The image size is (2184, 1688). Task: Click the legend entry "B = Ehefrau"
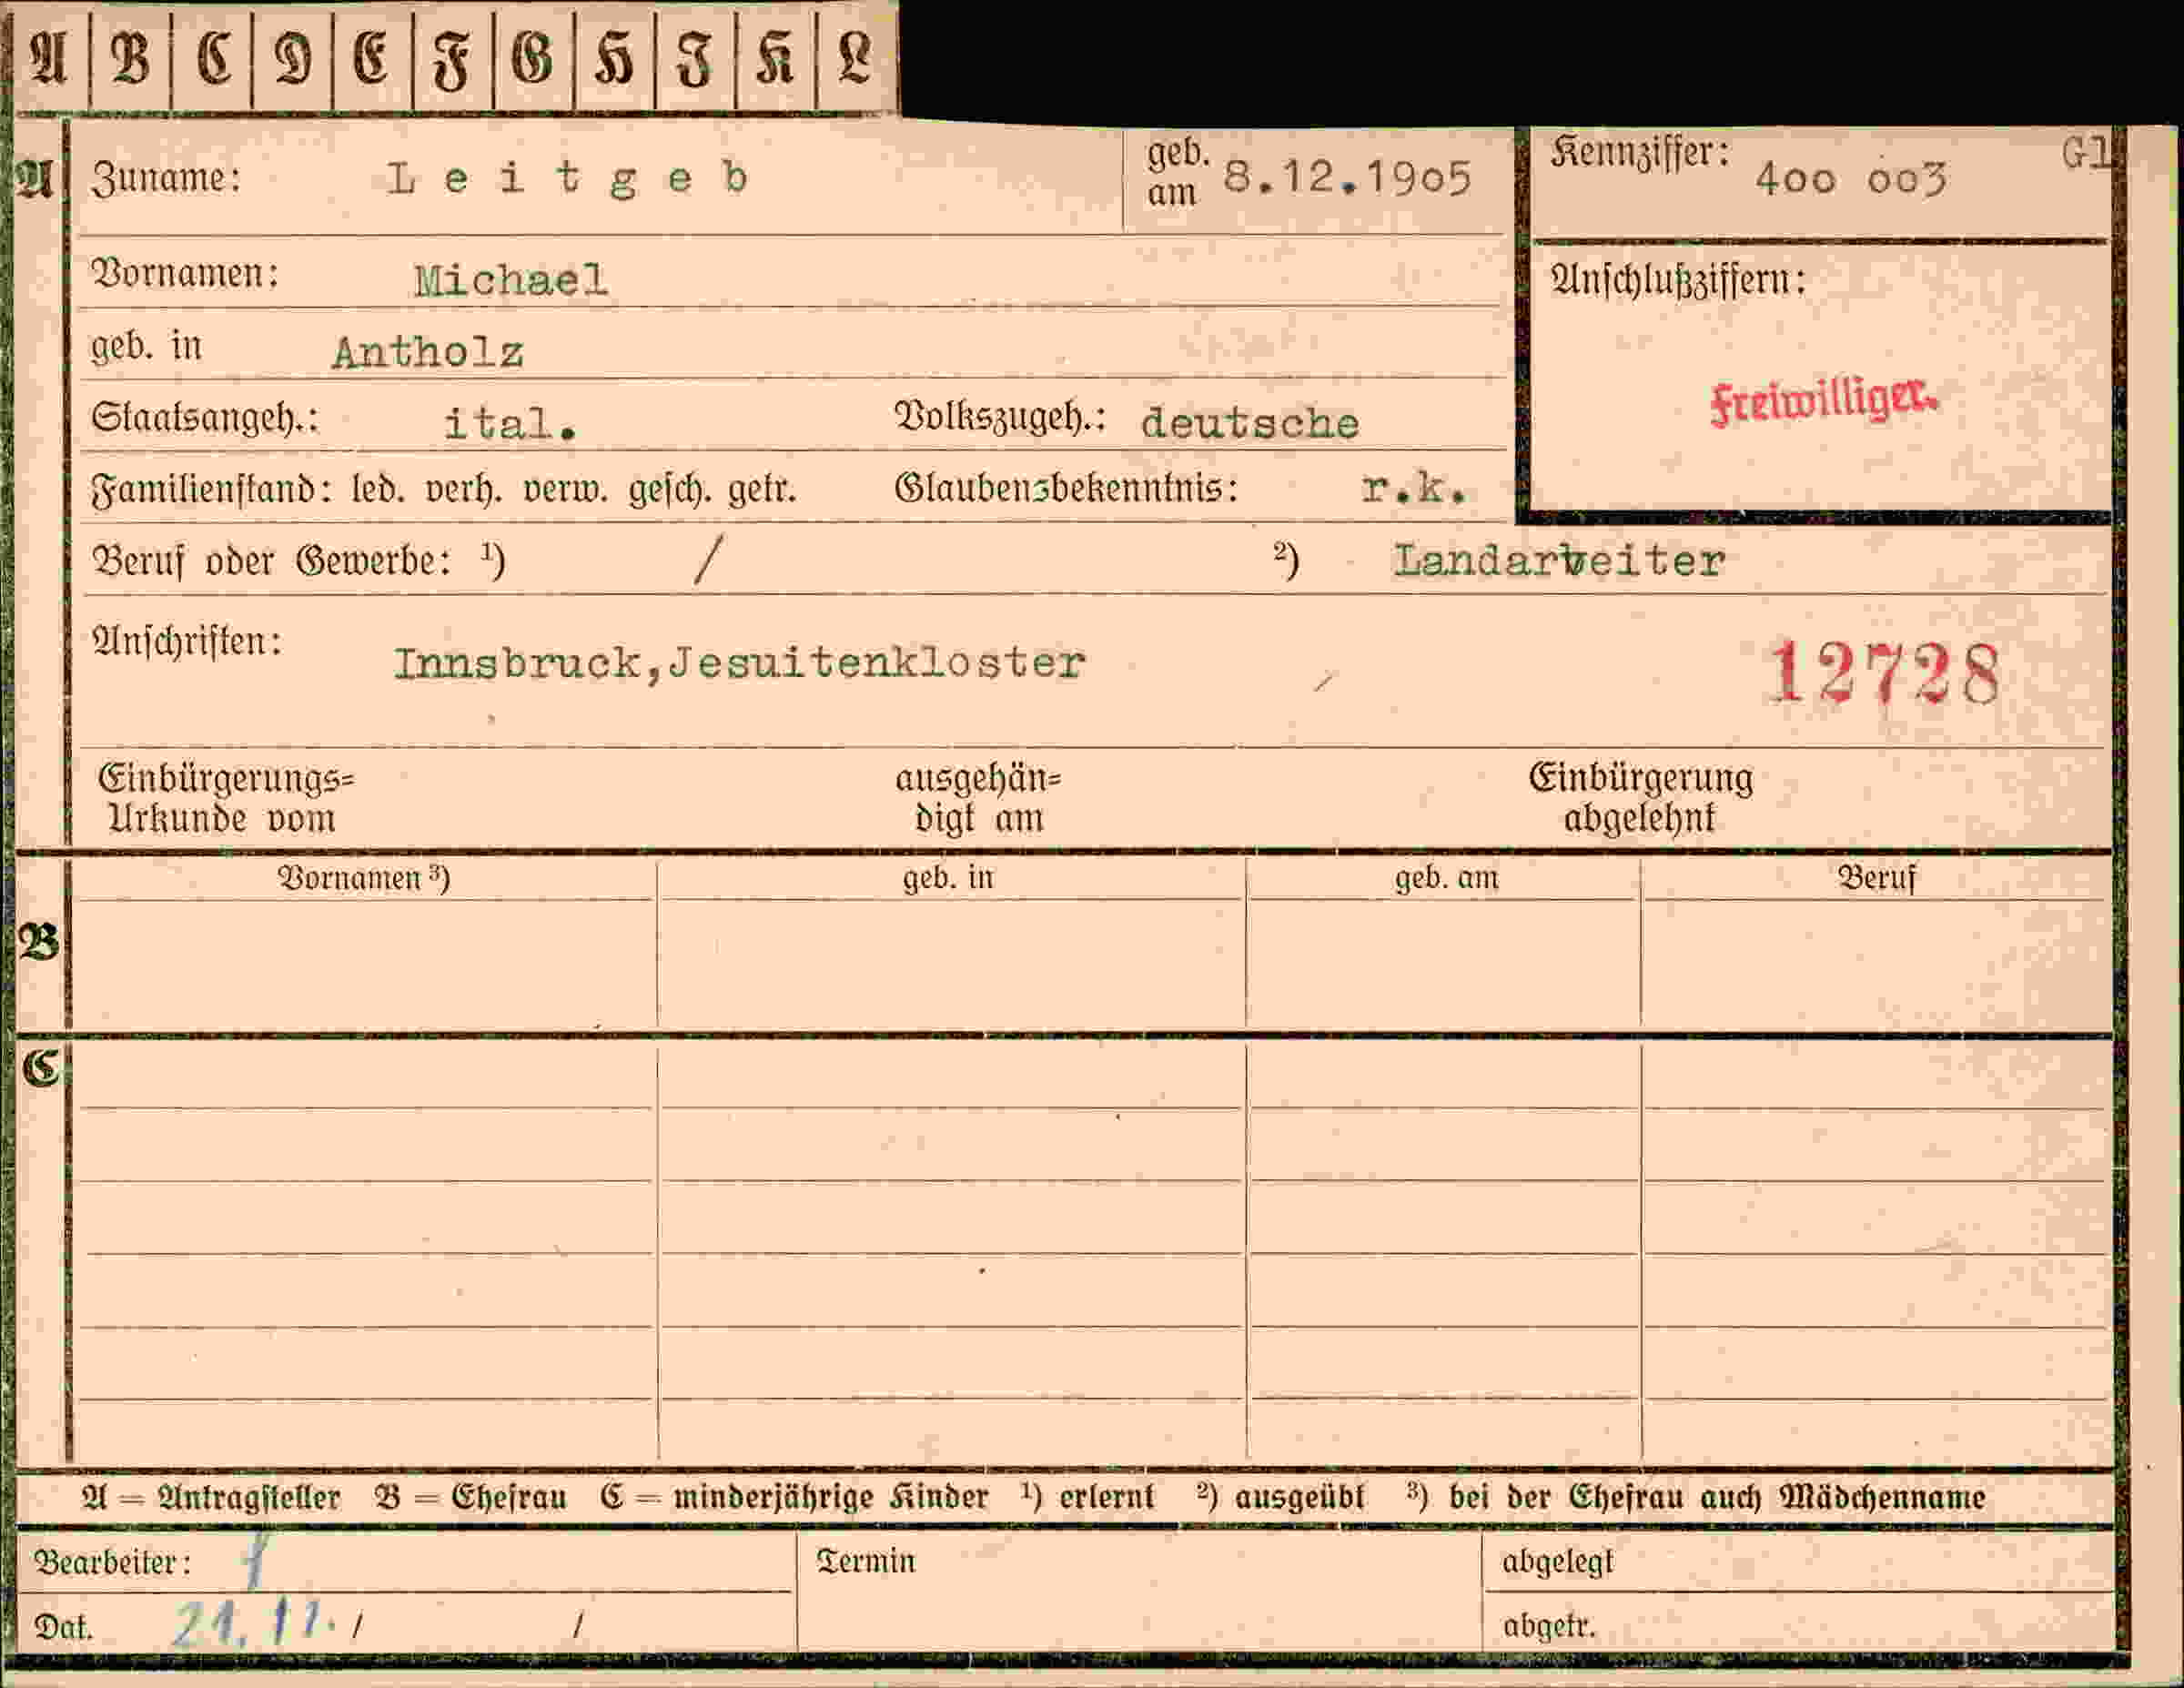click(470, 1497)
